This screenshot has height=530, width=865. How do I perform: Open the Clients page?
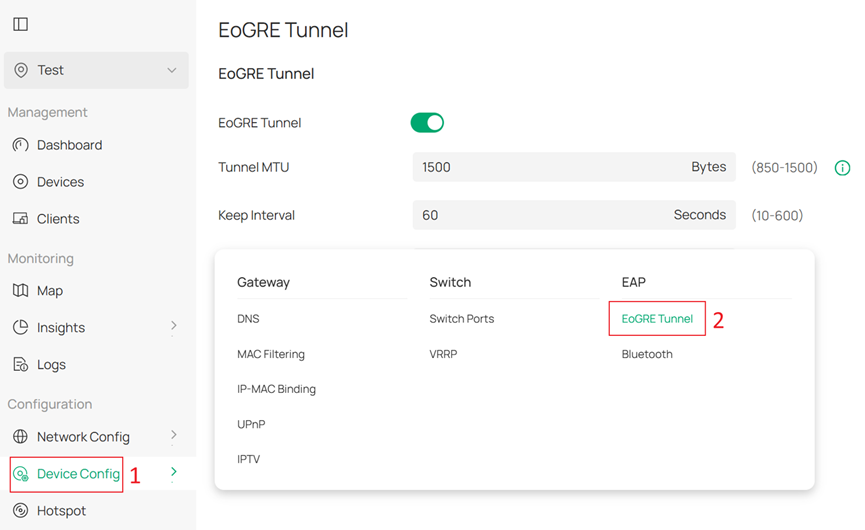click(x=58, y=219)
